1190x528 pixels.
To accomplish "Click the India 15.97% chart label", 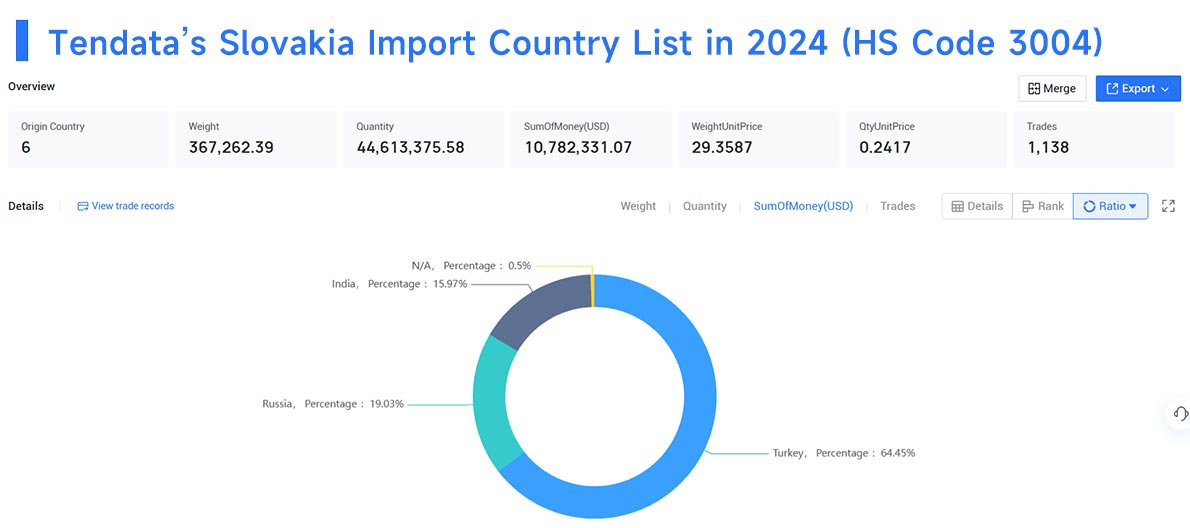I will 399,284.
